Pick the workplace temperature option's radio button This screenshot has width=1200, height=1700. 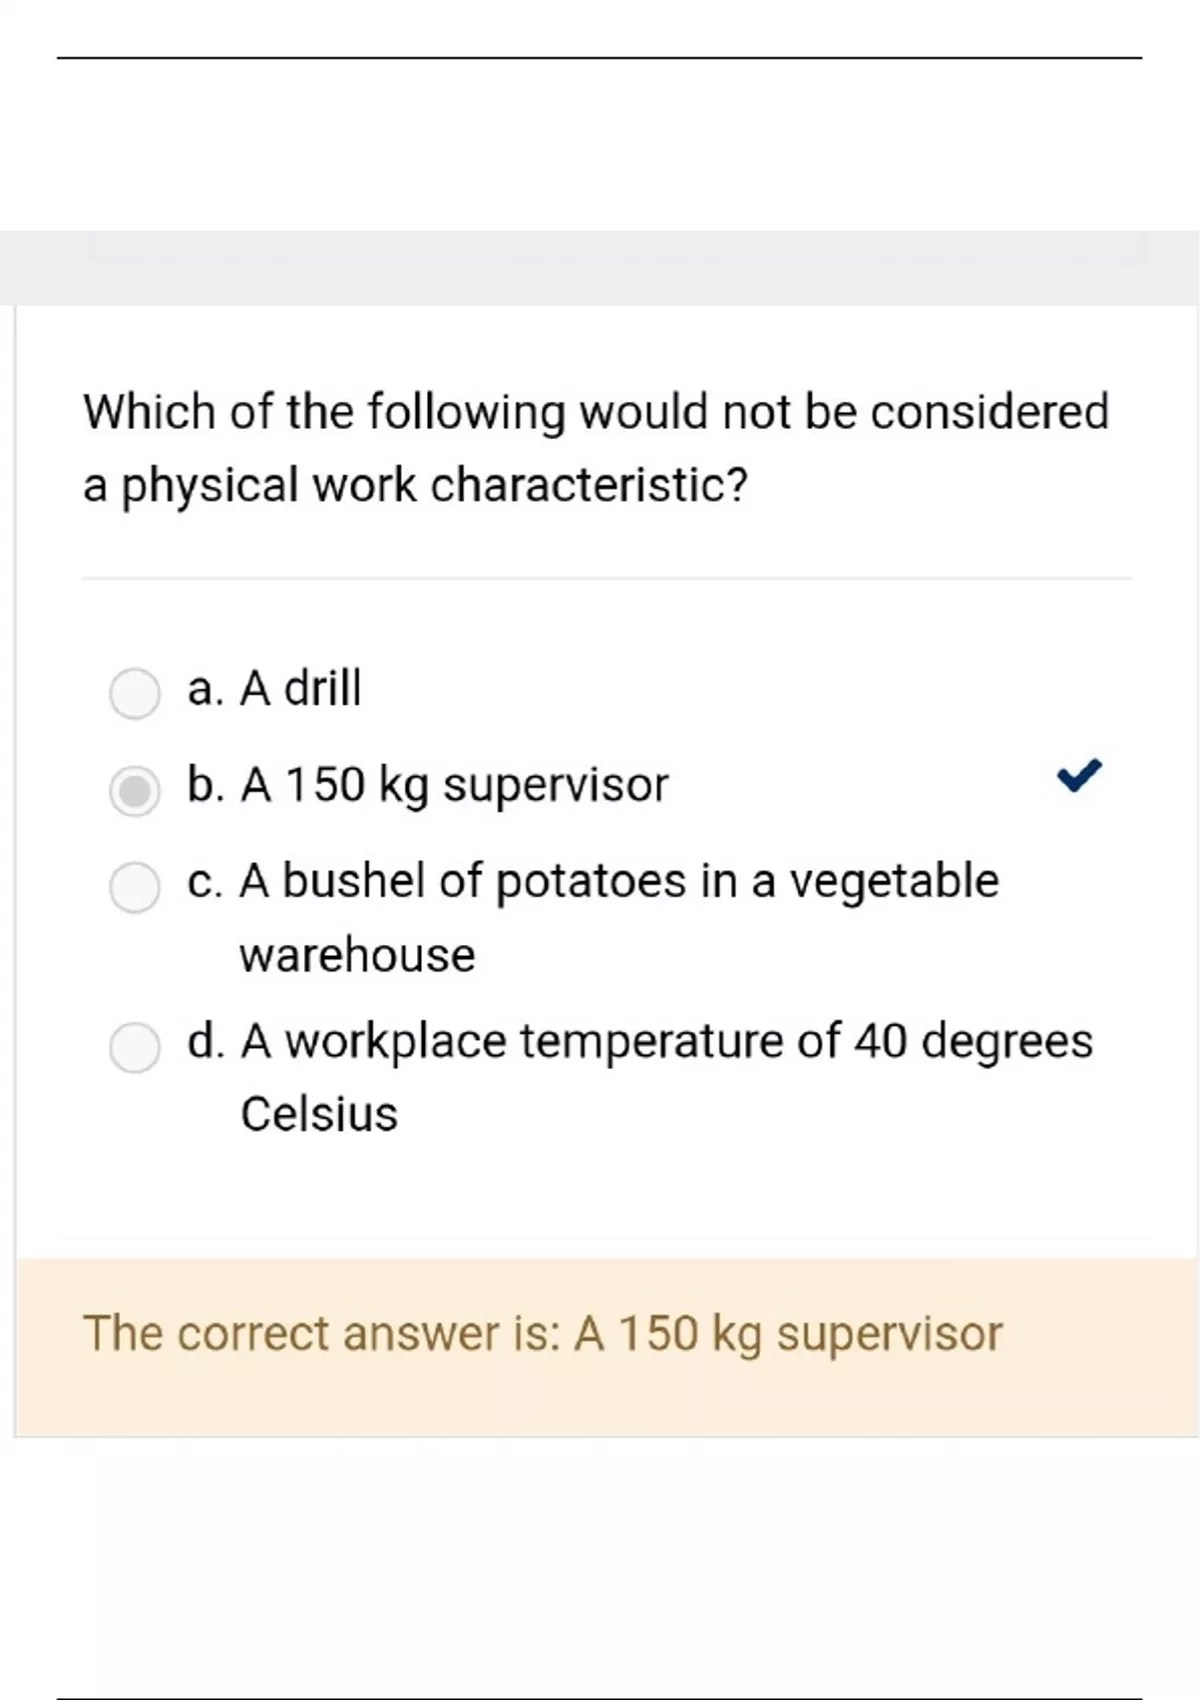(x=134, y=1047)
